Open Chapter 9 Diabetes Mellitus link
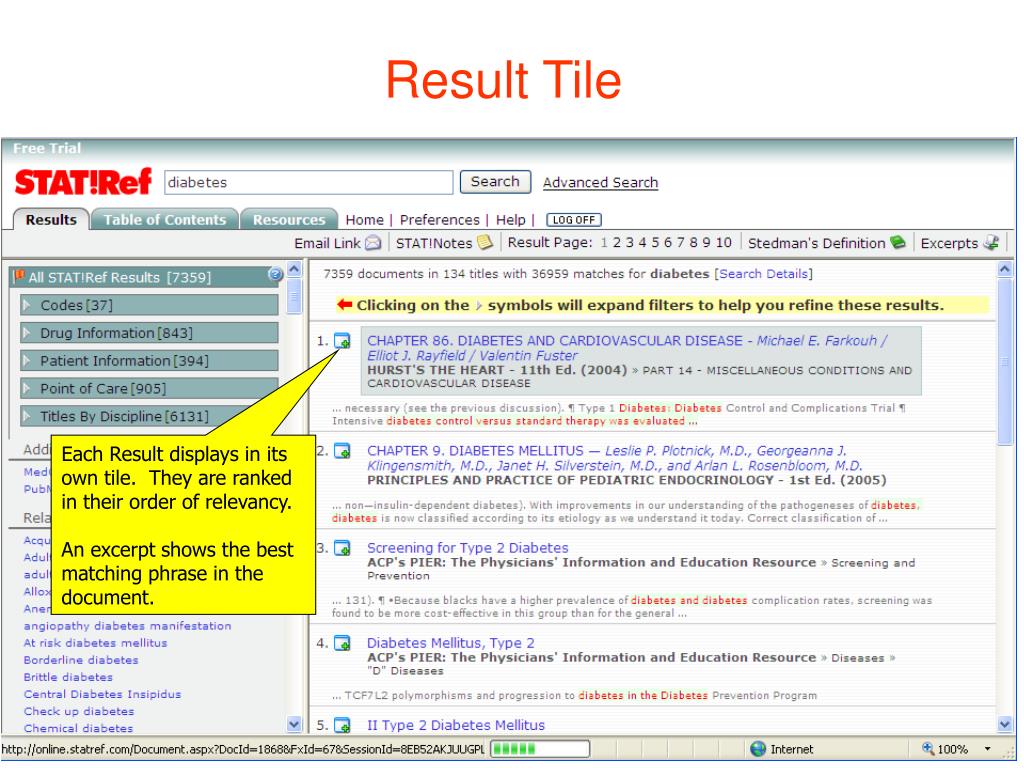This screenshot has height=768, width=1024. click(x=614, y=458)
